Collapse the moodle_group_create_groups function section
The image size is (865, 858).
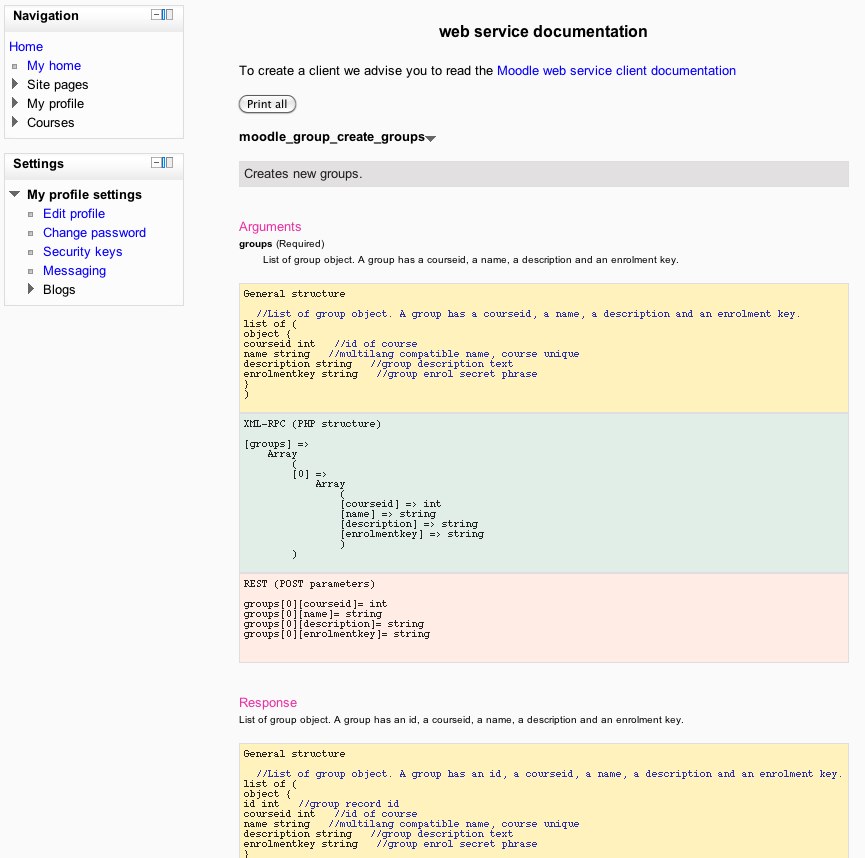coord(430,138)
